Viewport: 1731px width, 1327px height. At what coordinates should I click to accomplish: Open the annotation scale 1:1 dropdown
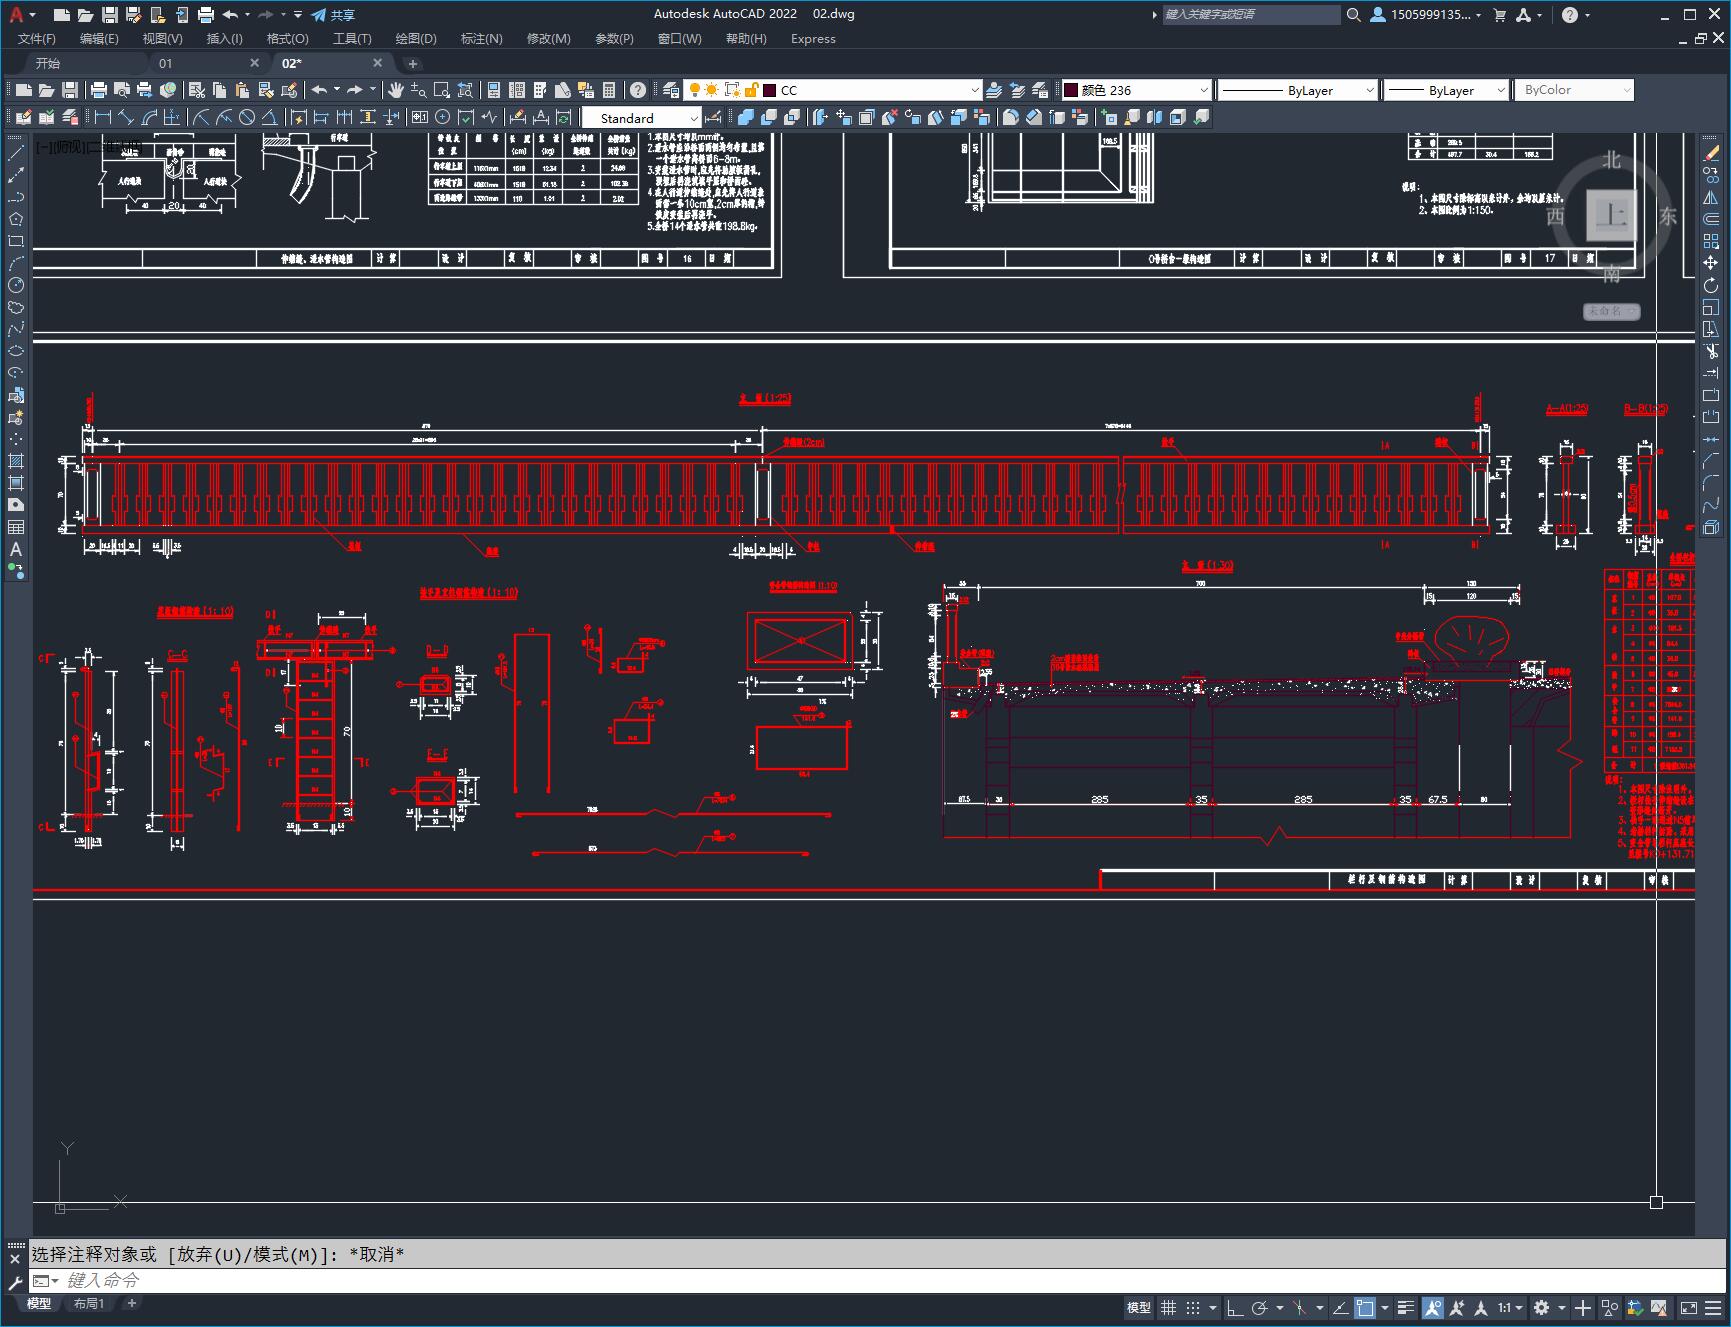[1510, 1308]
